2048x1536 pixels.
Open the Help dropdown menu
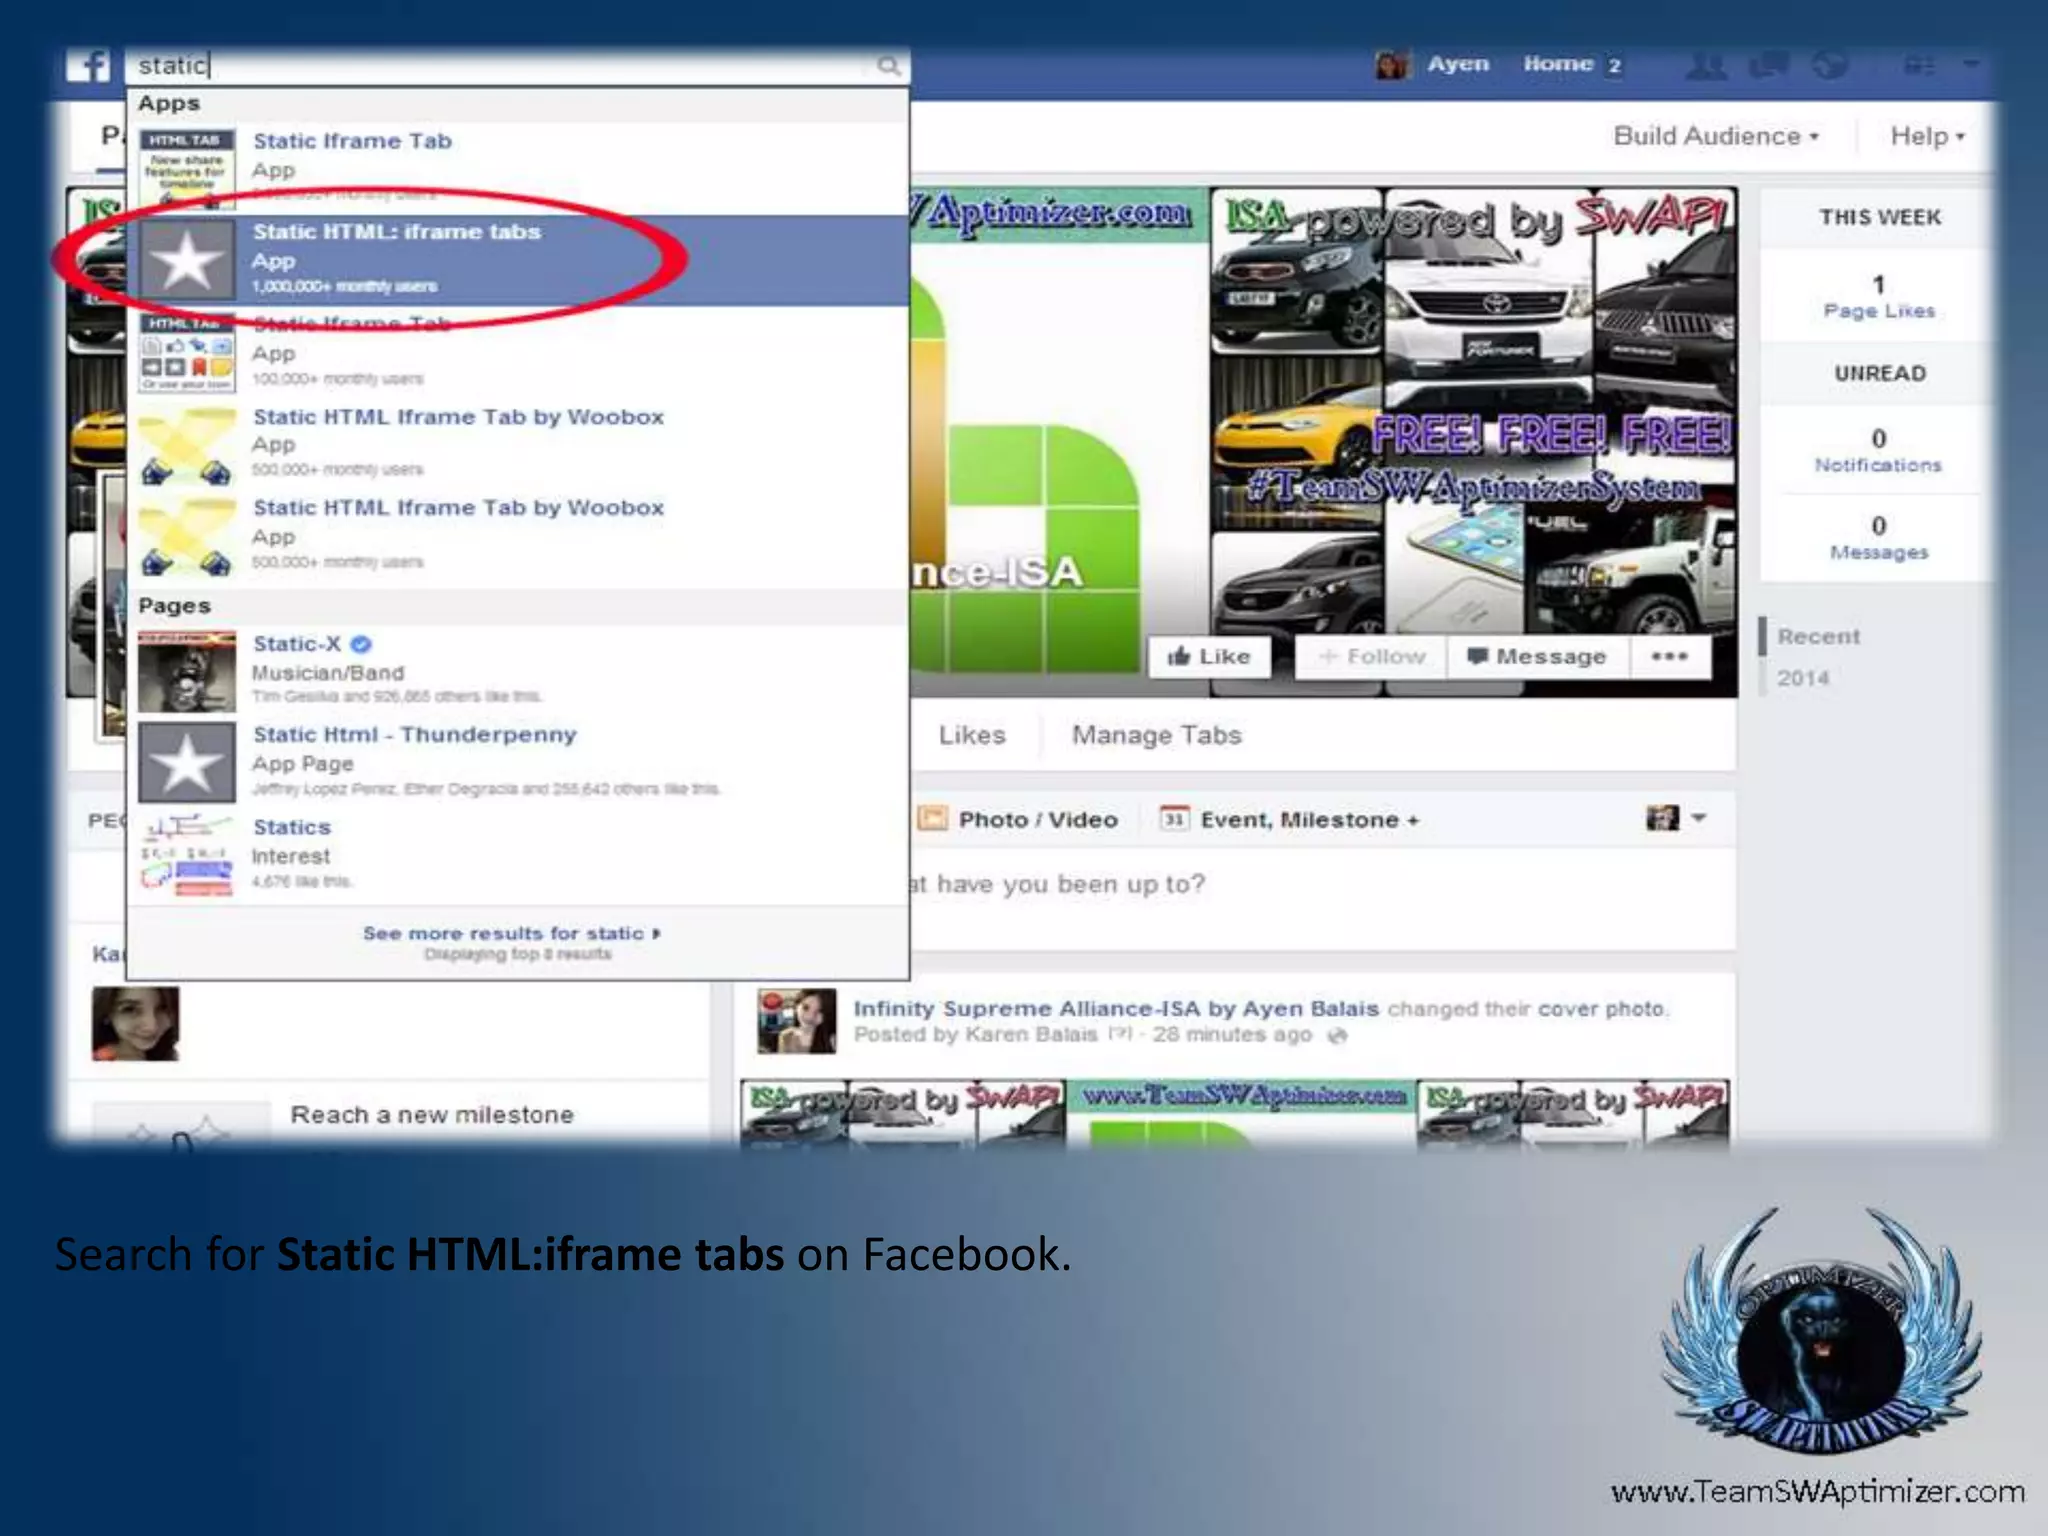[x=1927, y=136]
